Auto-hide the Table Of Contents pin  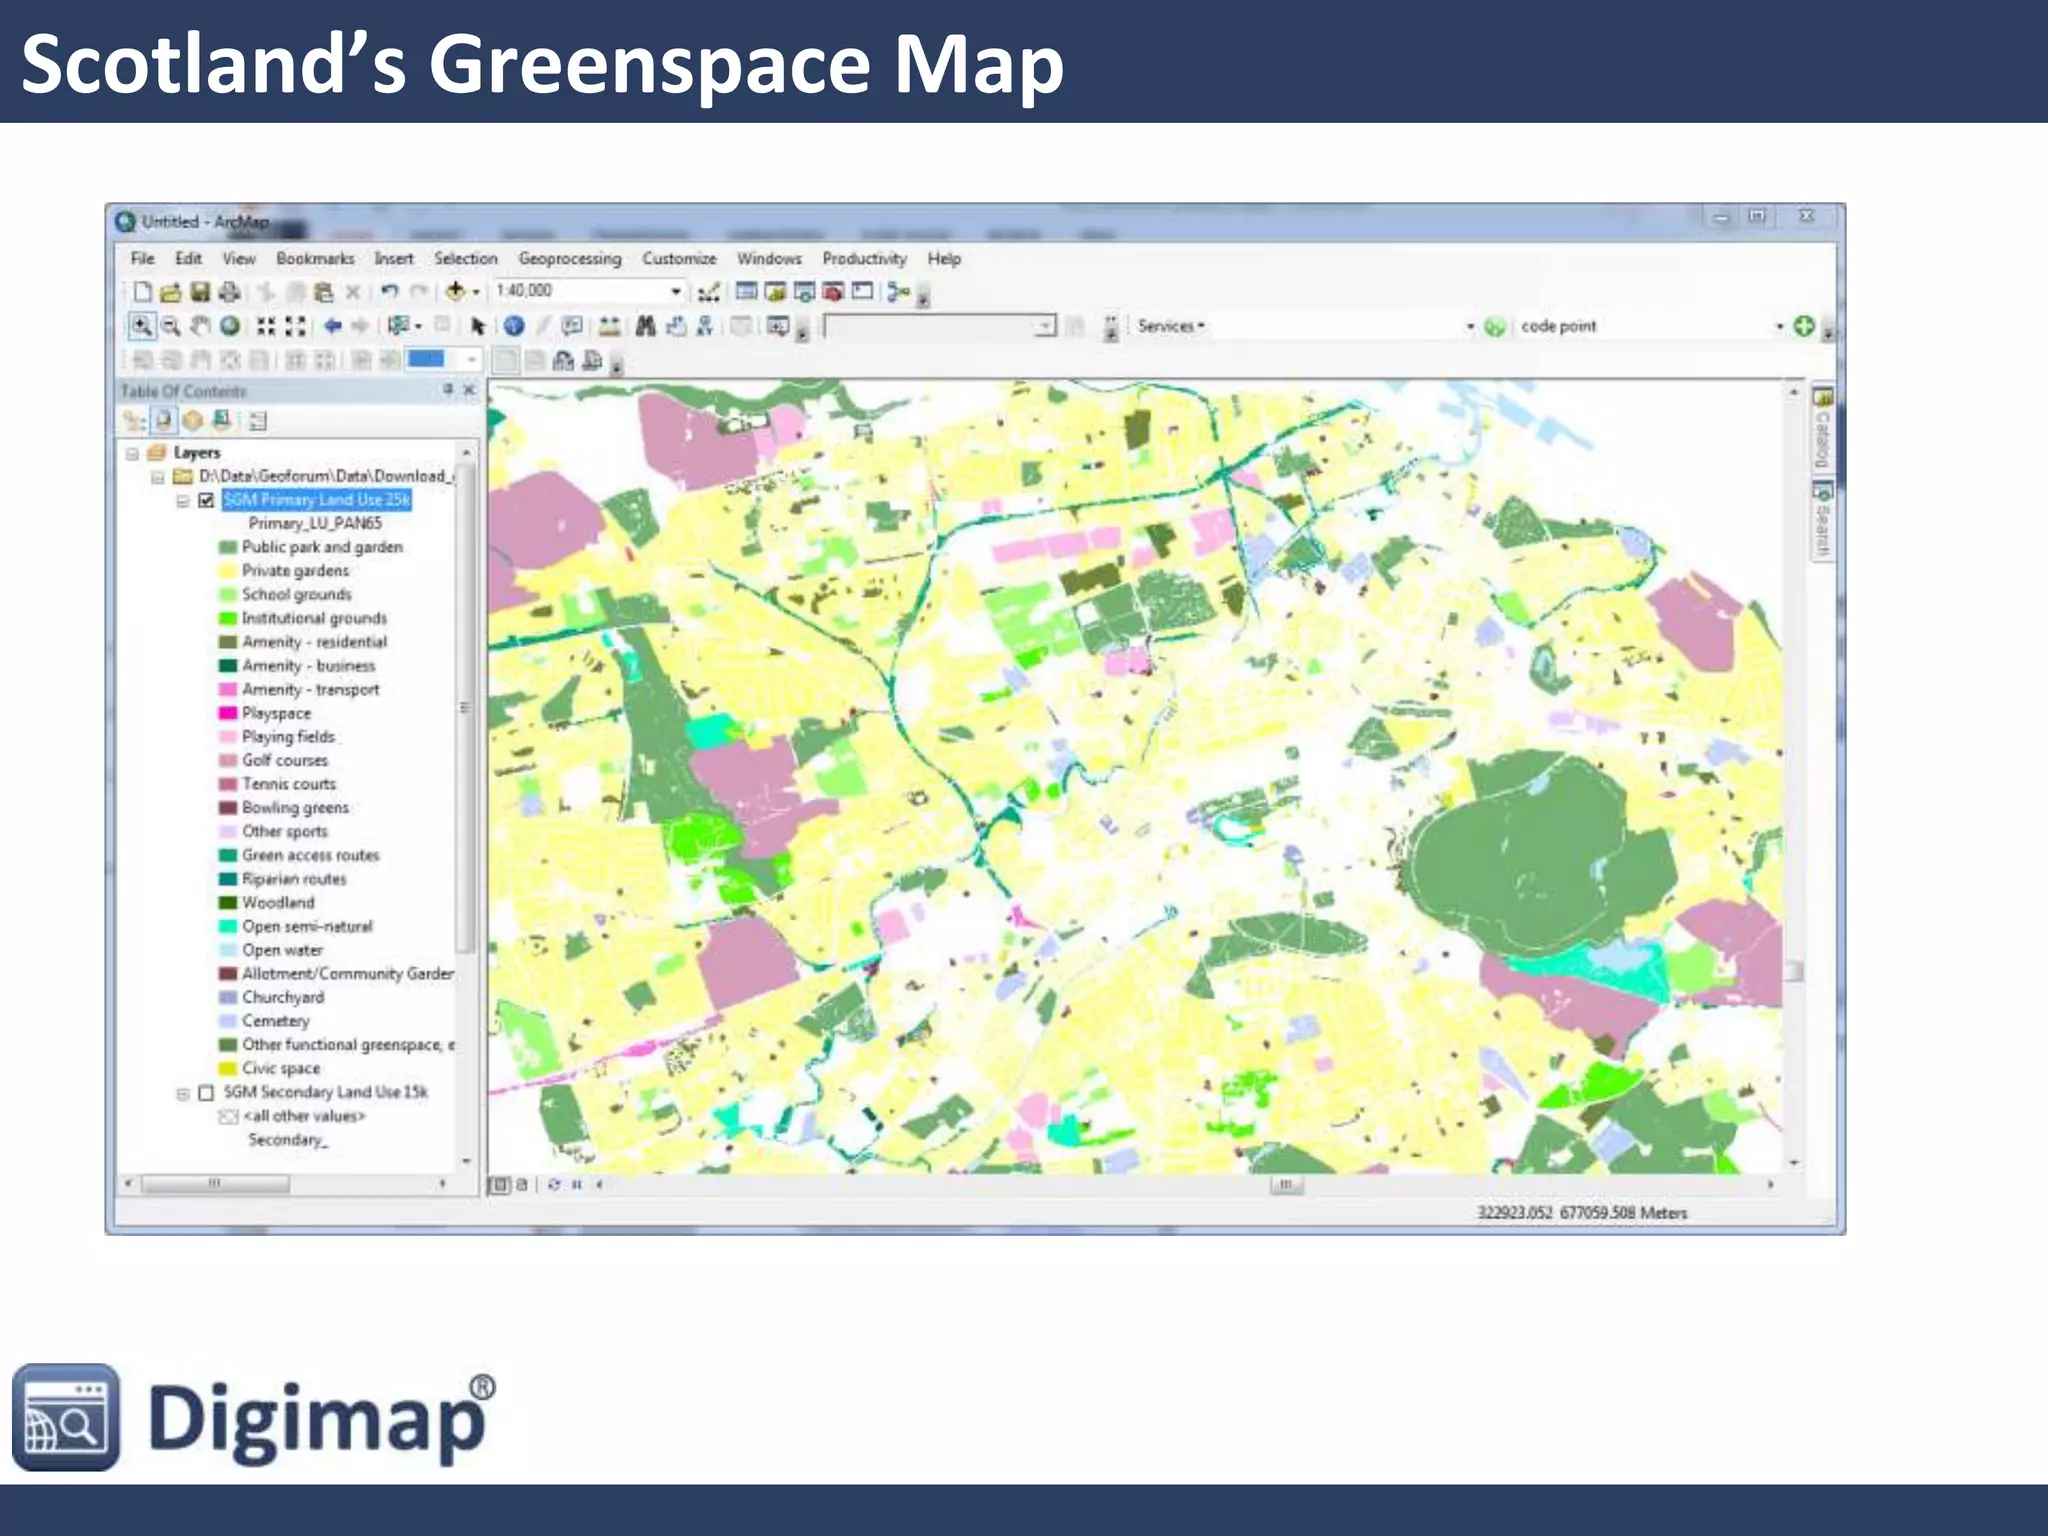coord(448,390)
